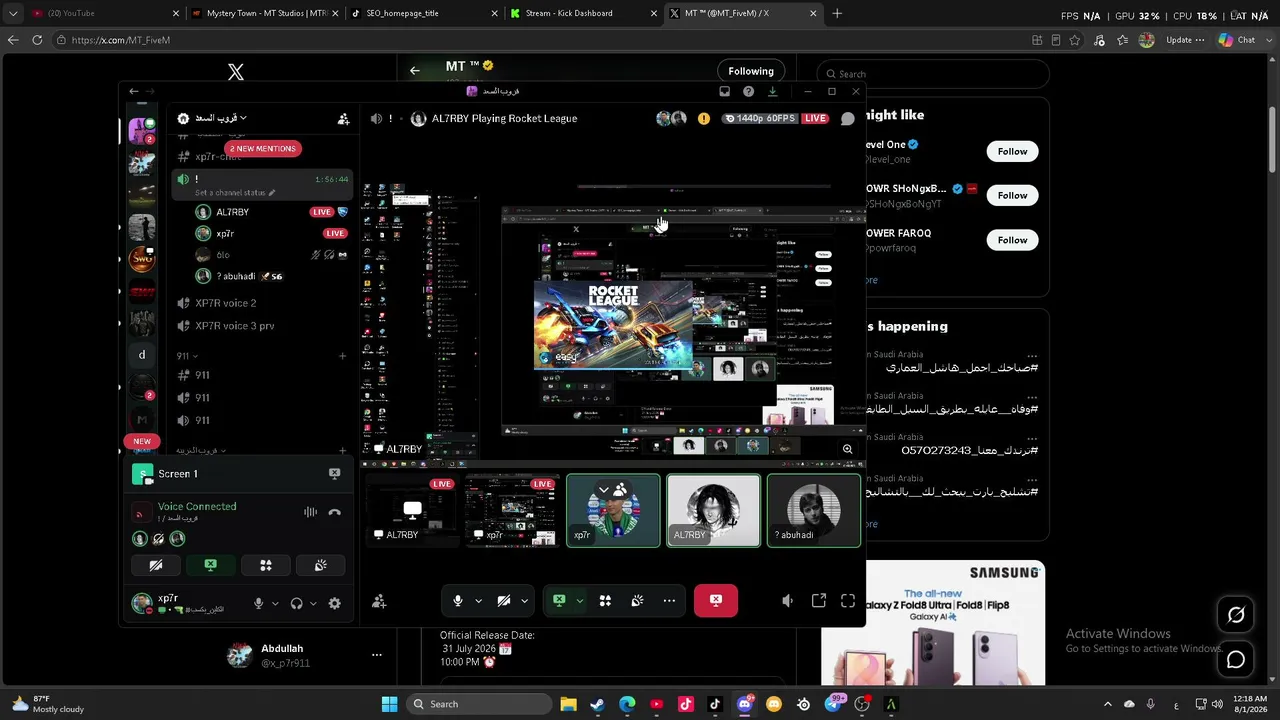Turn on camera in bottom call controls
Viewport: 1280px width, 720px height.
click(x=504, y=601)
